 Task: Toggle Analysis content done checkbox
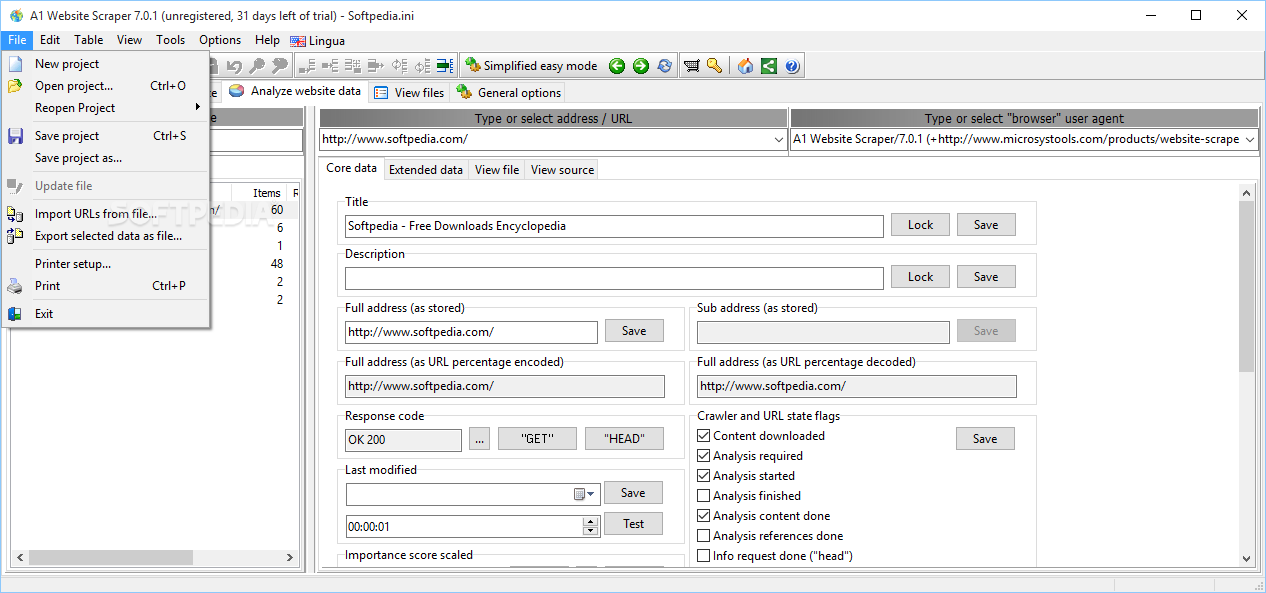[704, 516]
